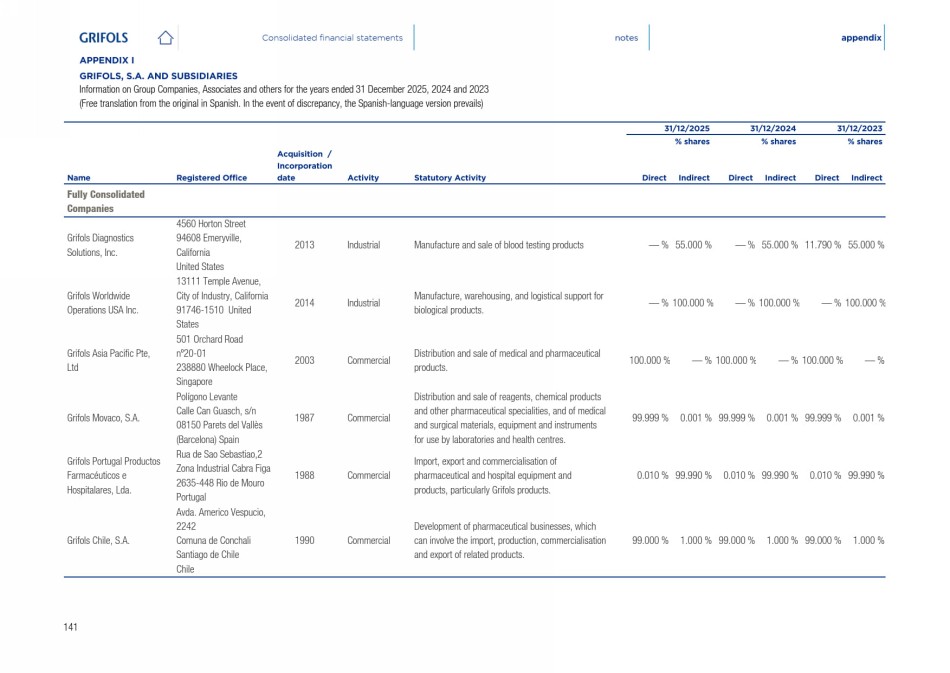The width and height of the screenshot is (950, 673).
Task: Click Grifols Asia Pacific Pte, Ltd entry
Action: click(x=109, y=360)
